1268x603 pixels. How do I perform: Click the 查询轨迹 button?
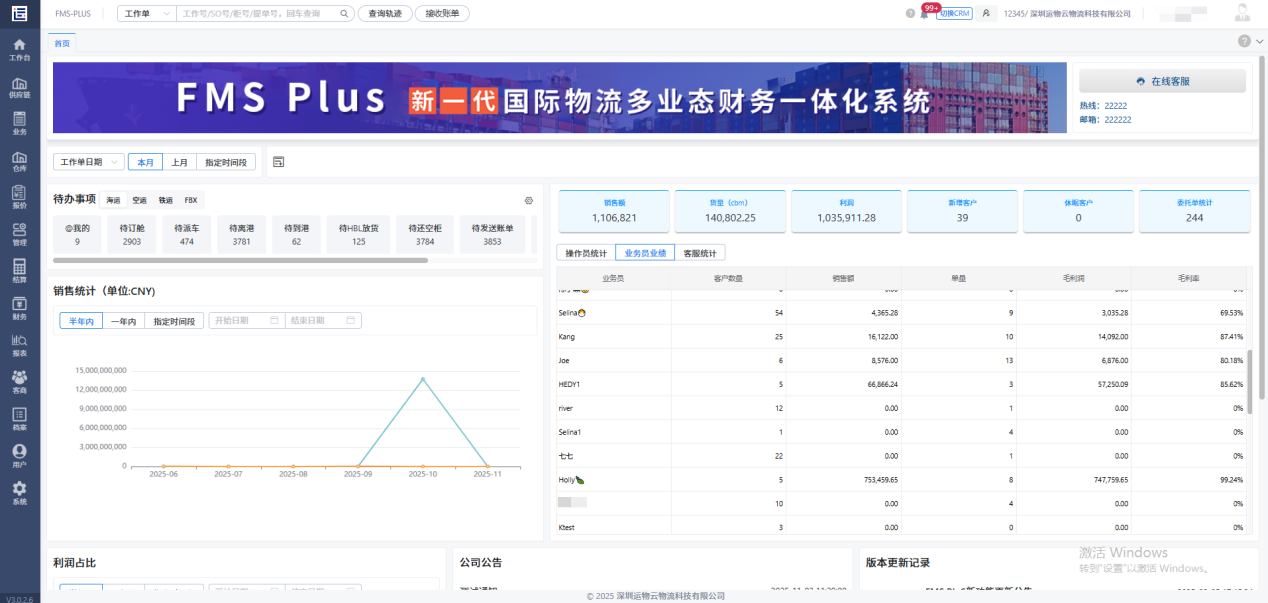click(385, 14)
